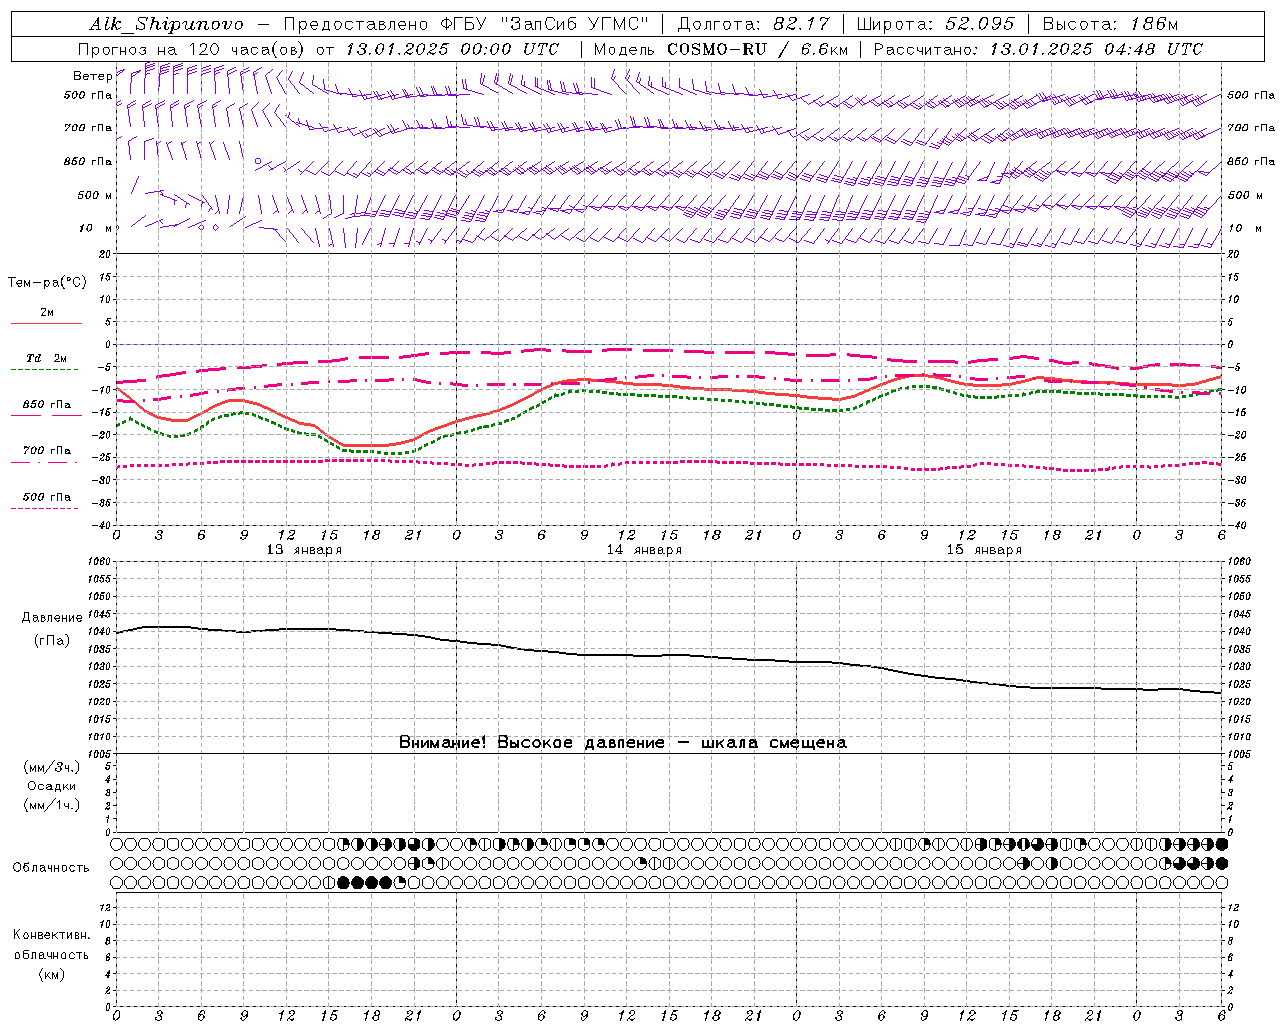Click the 'Давление' pressure panel label
1280x1024 pixels.
point(52,618)
